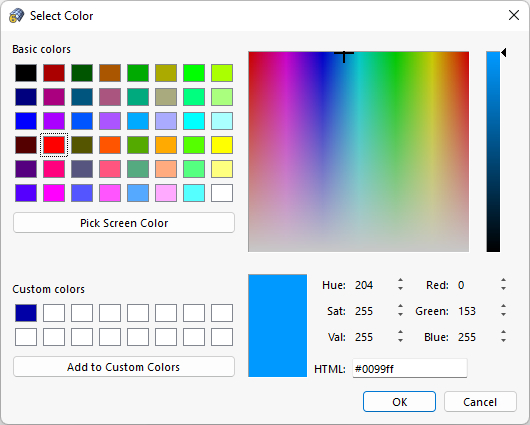The height and width of the screenshot is (425, 530).
Task: Select the dark blue custom color swatch
Action: (x=26, y=313)
